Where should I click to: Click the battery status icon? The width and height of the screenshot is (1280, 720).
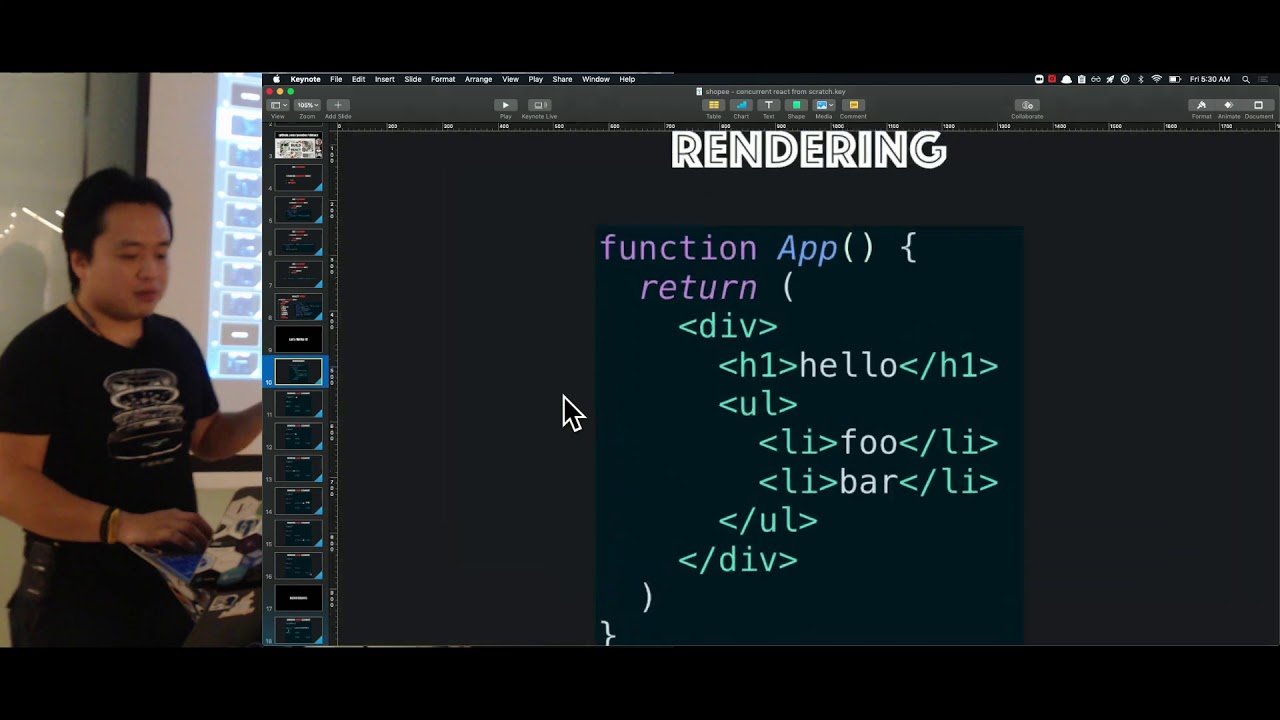1175,79
